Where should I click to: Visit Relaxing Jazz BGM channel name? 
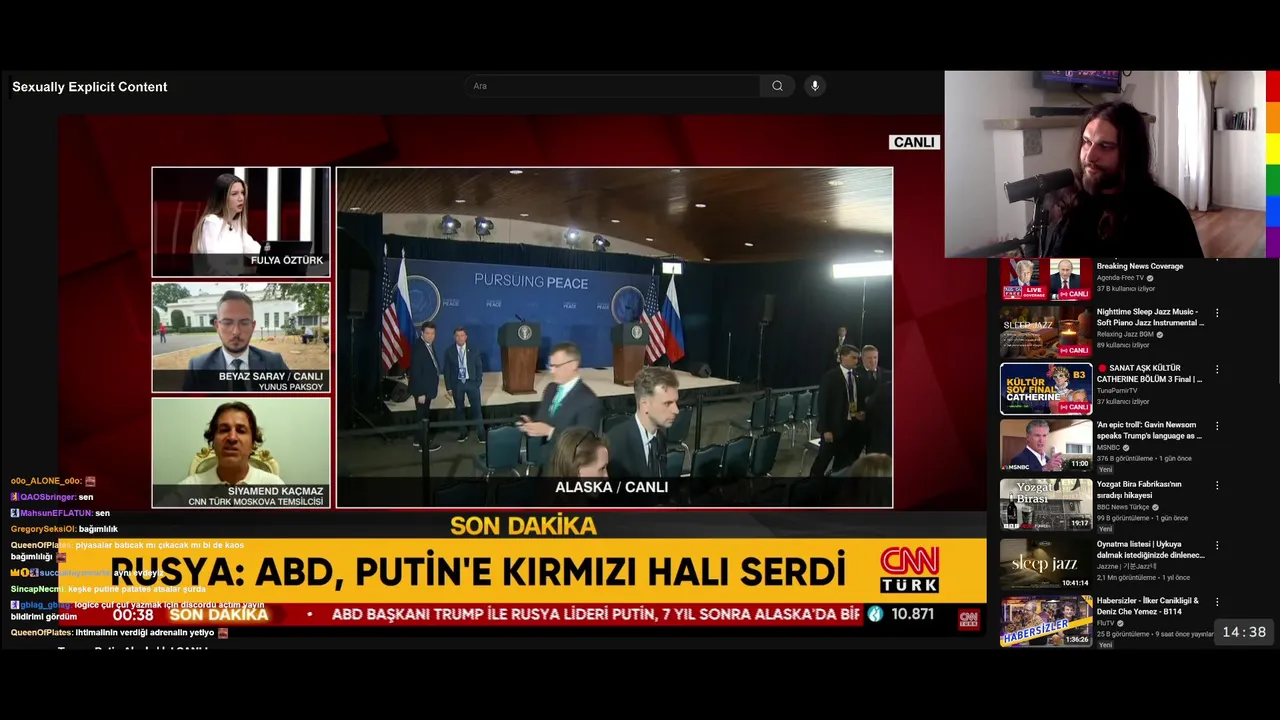1125,334
